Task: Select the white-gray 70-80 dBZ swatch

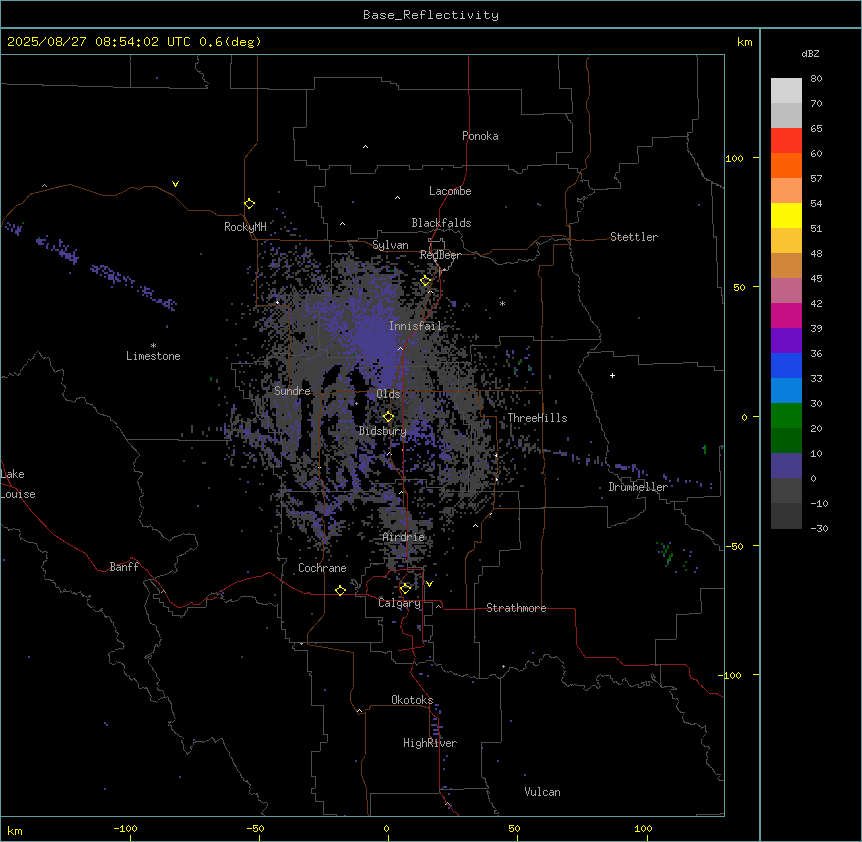Action: [x=786, y=91]
